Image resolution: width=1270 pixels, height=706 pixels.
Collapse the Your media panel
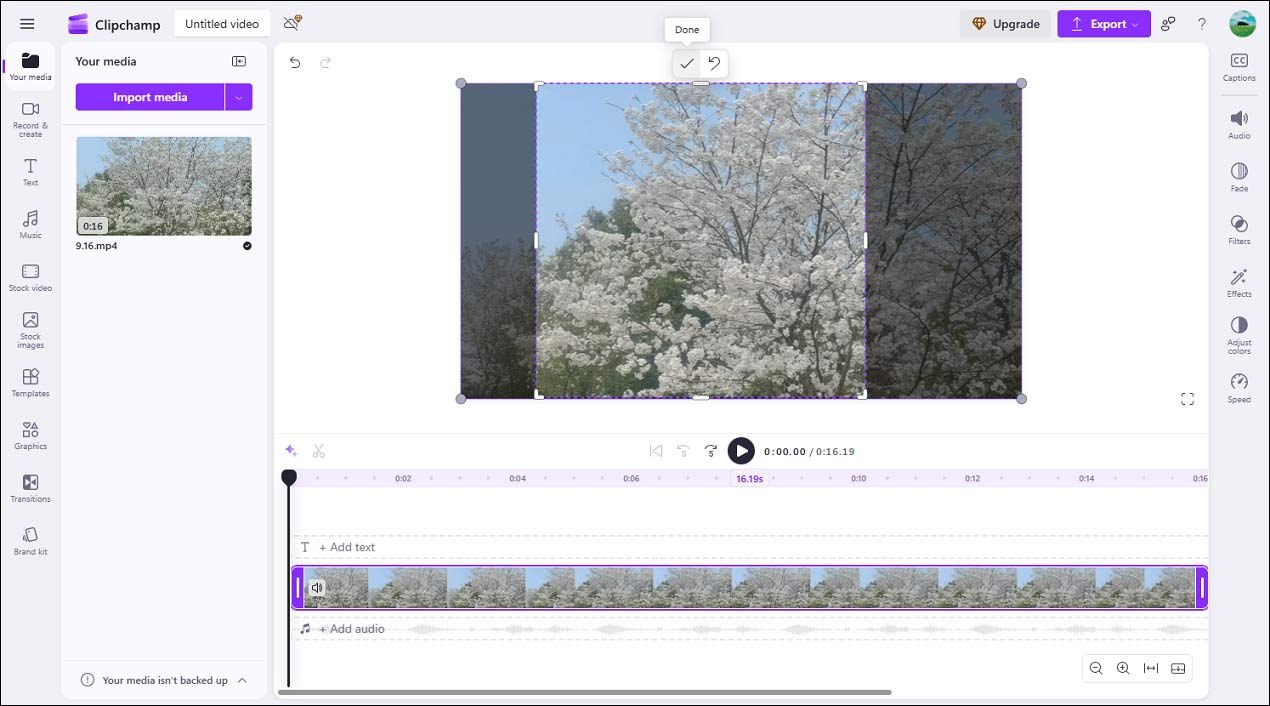[x=238, y=60]
